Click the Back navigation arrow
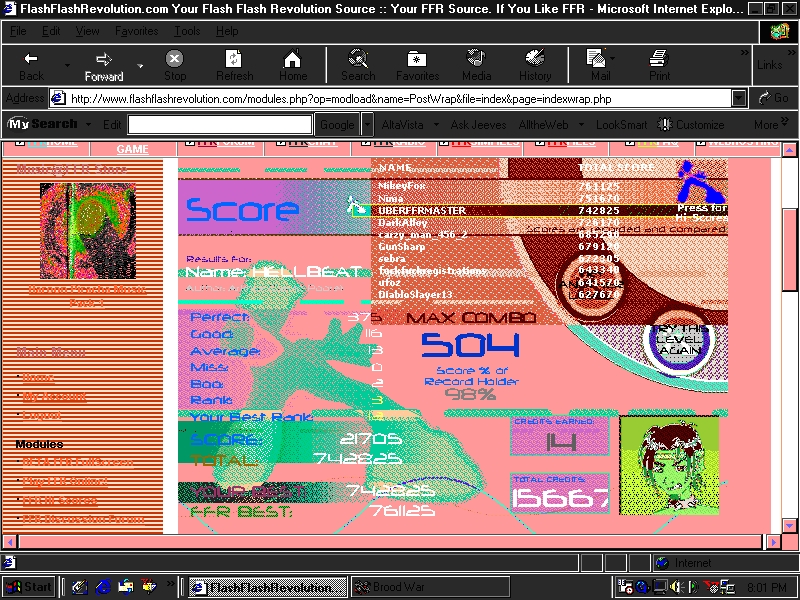Screen dimensions: 800x600 31,65
